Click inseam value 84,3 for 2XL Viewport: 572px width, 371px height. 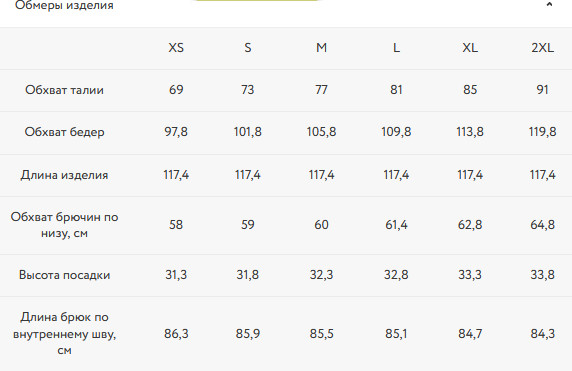pyautogui.click(x=542, y=333)
